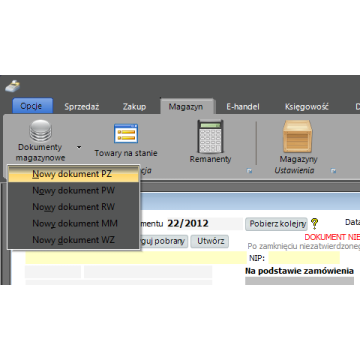Select Nowy dokument PW menu entry

[73, 190]
